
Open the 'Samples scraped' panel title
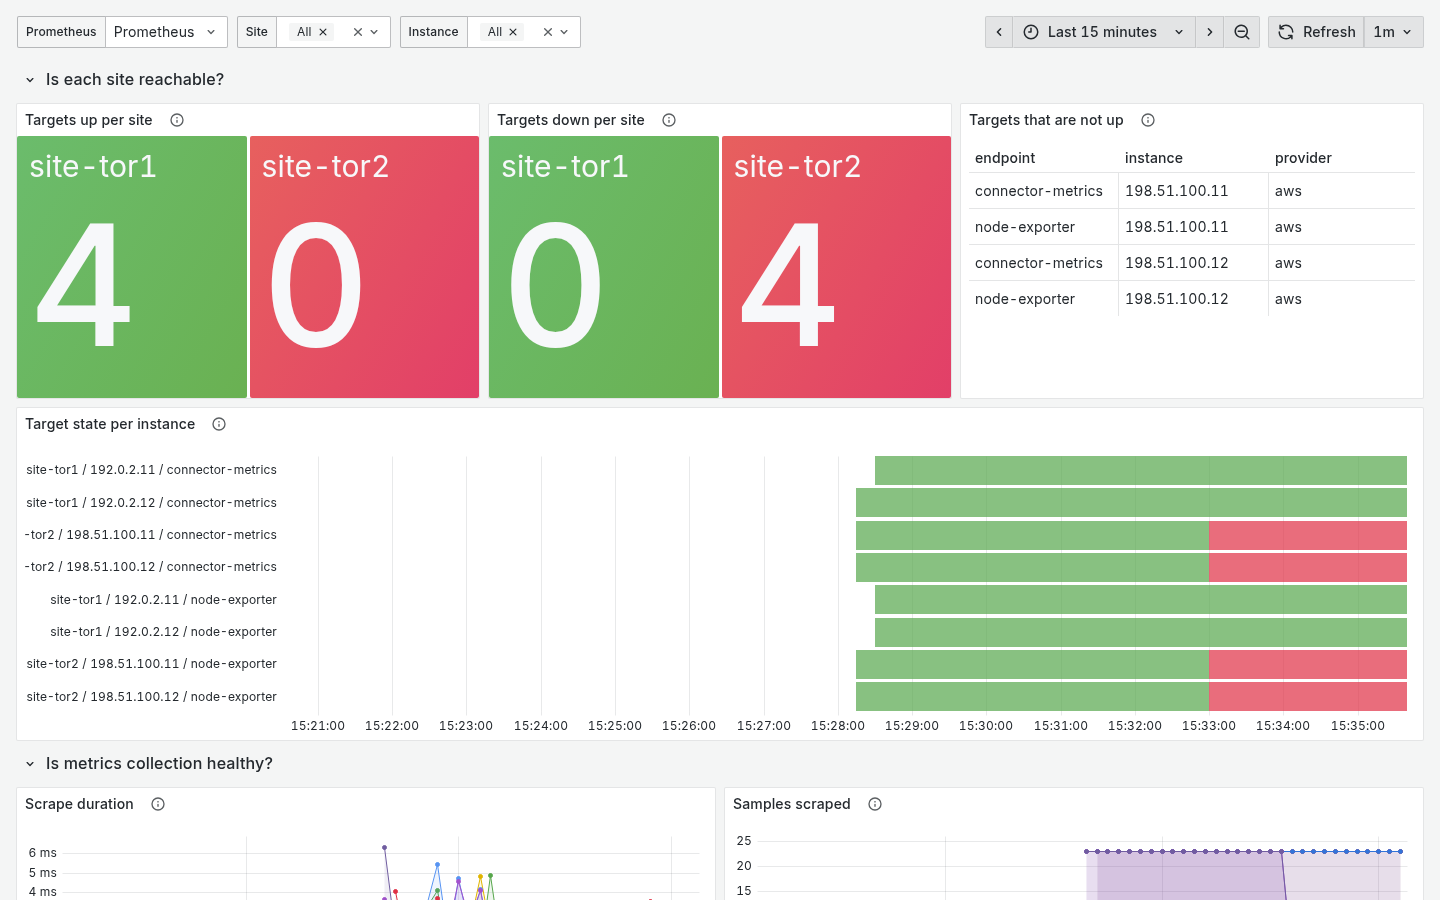click(x=792, y=804)
